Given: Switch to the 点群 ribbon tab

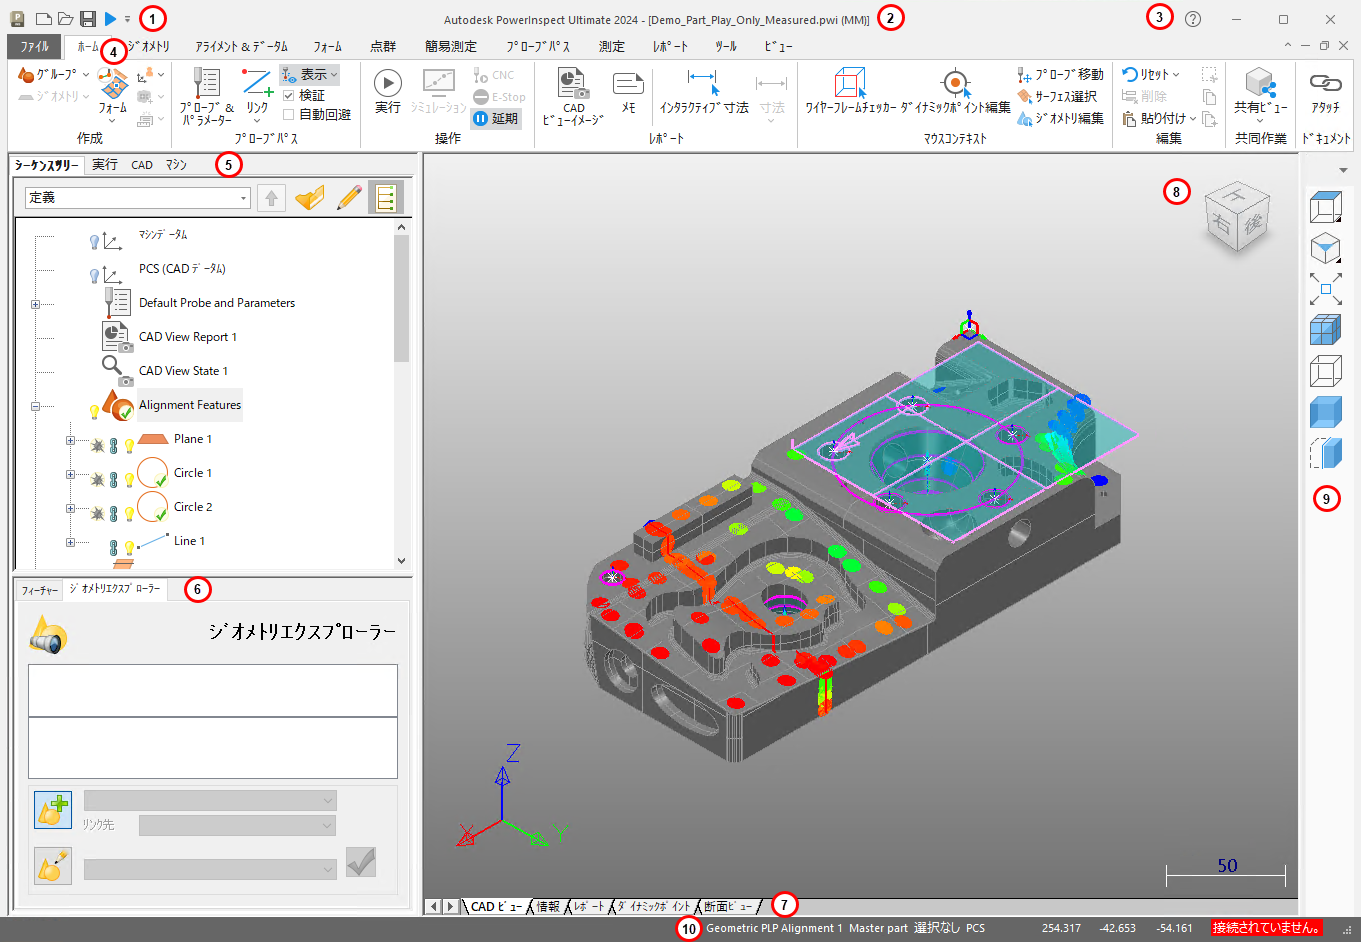Looking at the screenshot, I should [x=383, y=47].
